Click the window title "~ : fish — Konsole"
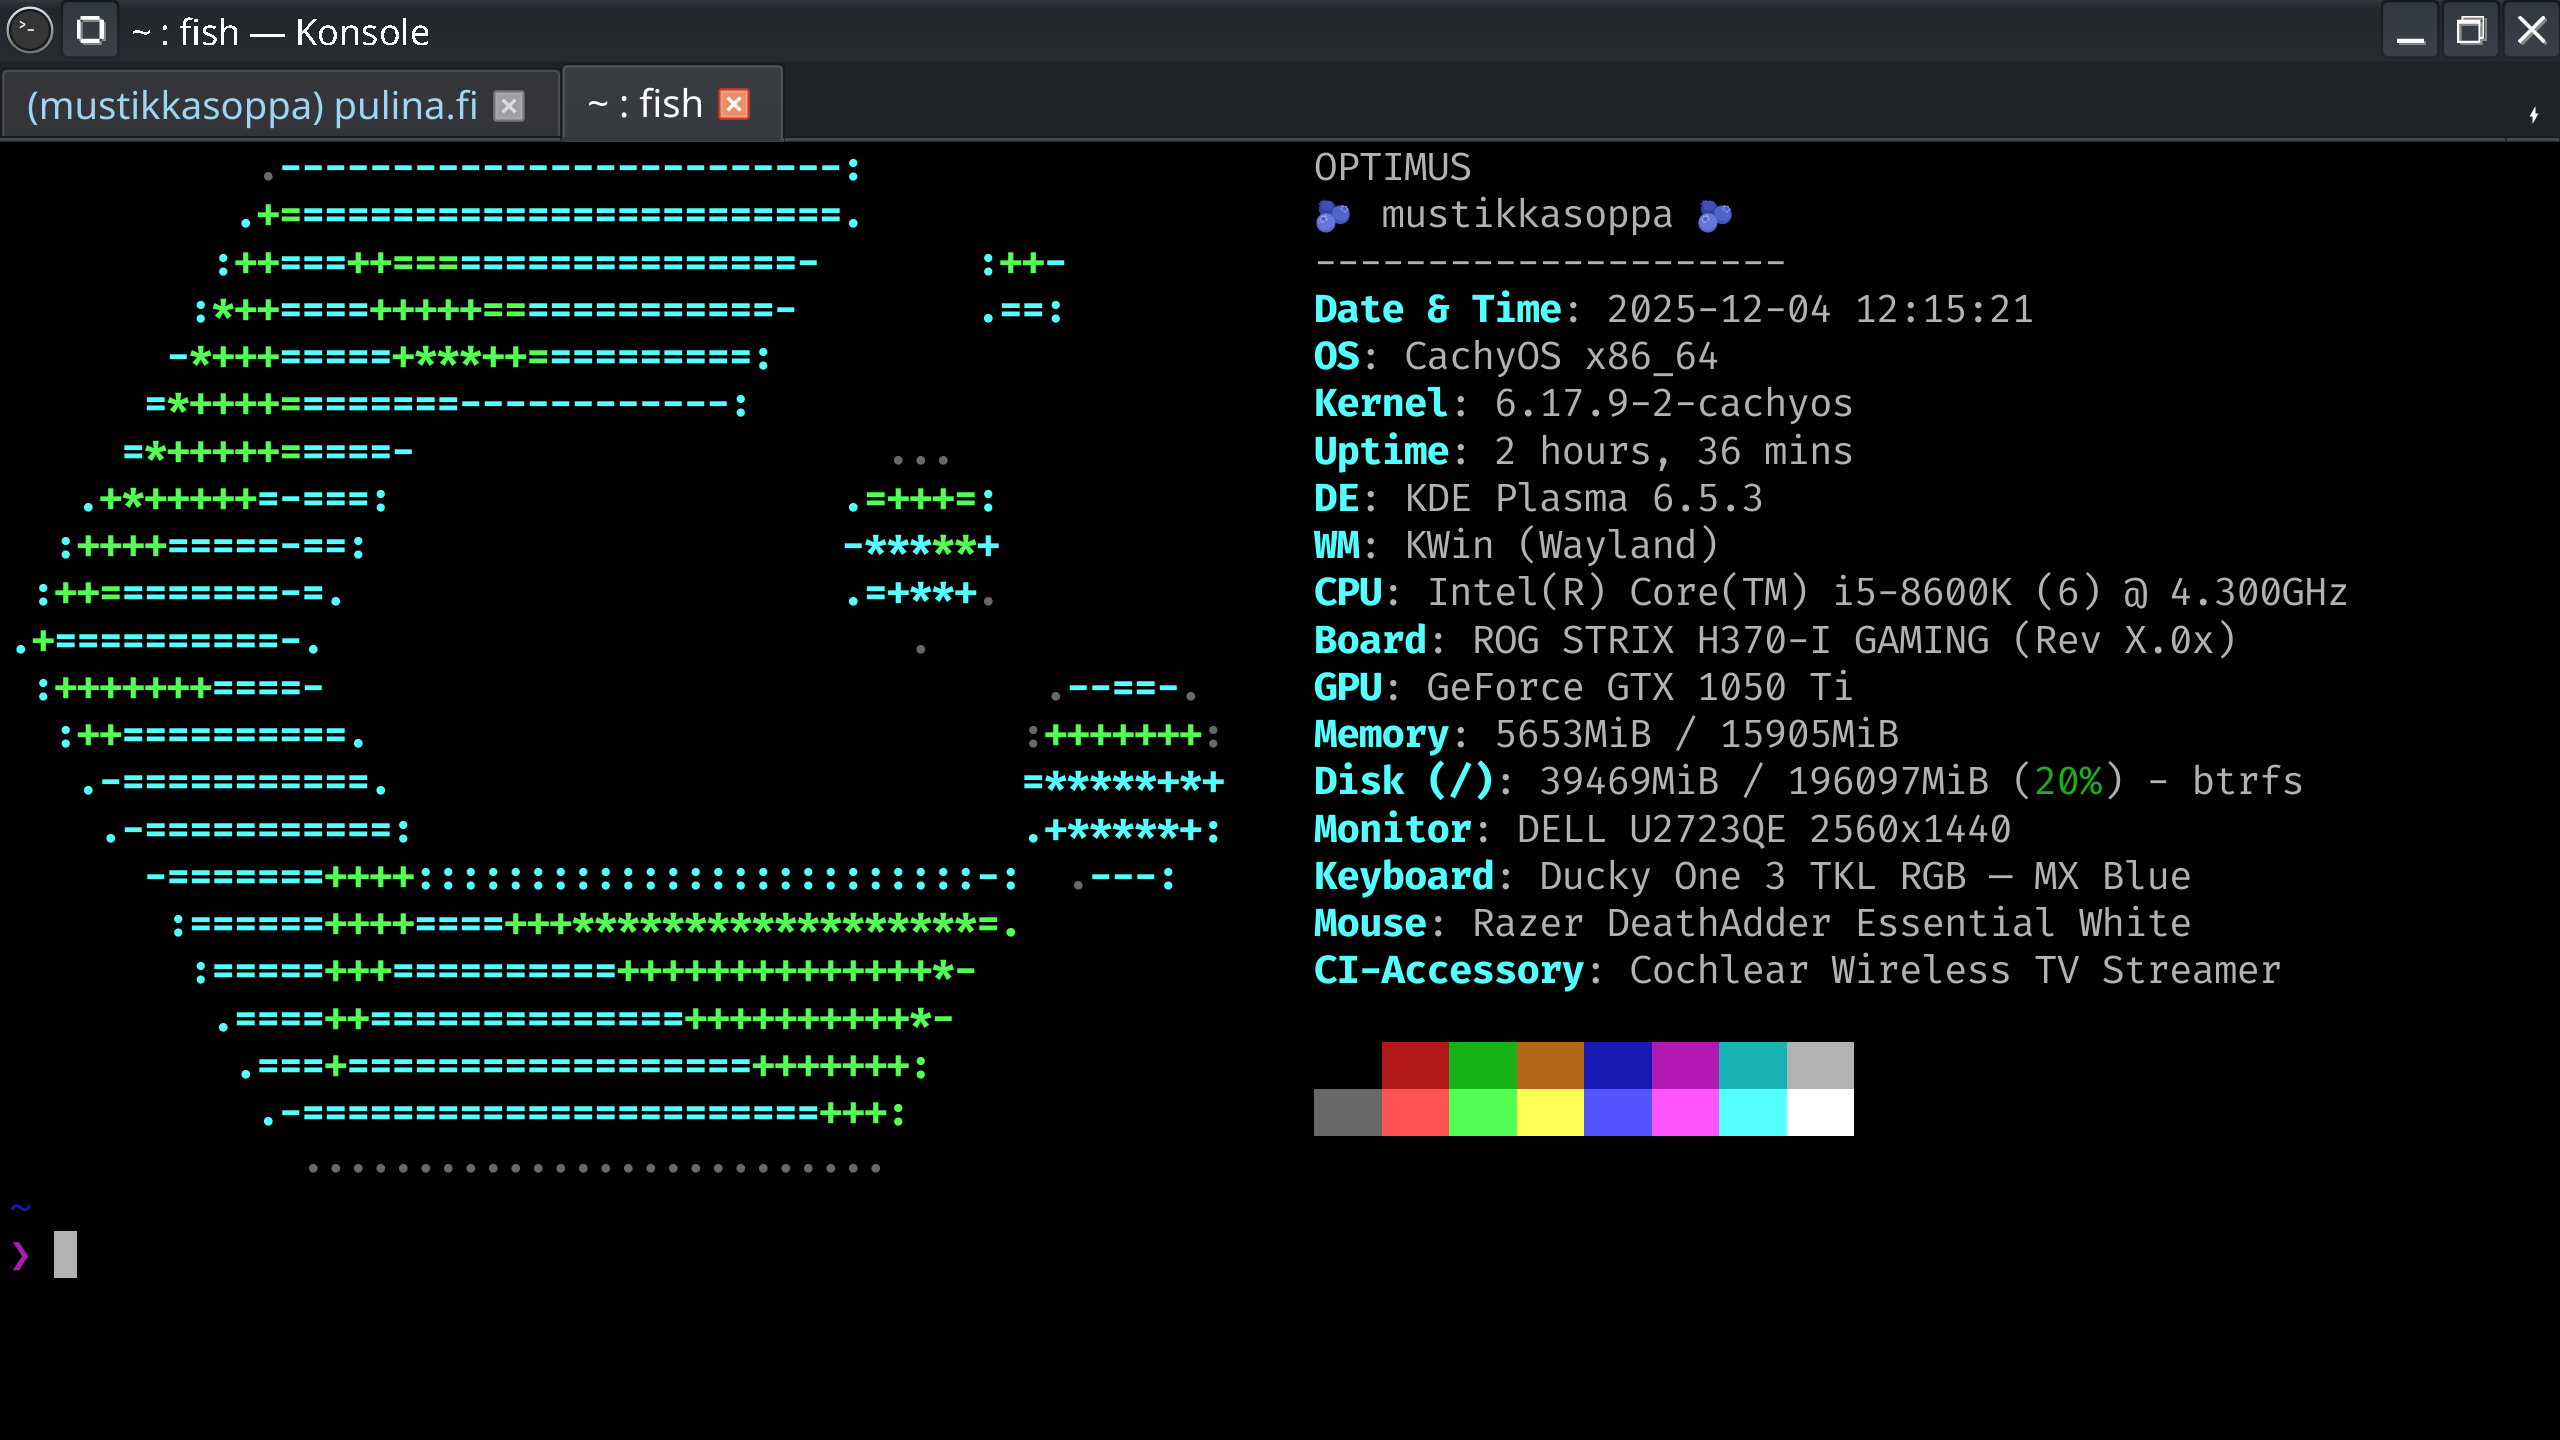 (280, 33)
